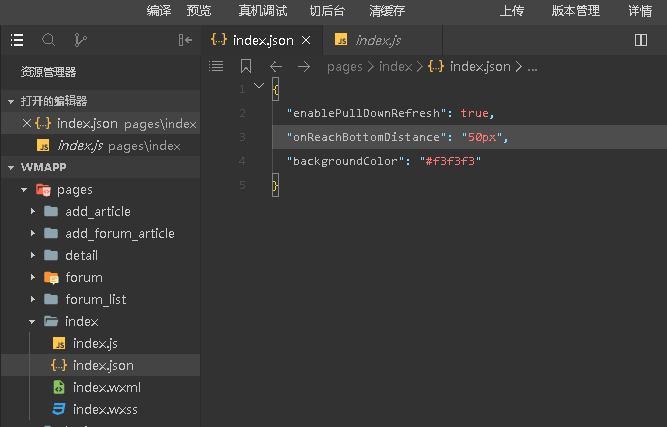The image size is (667, 427).
Task: Click the index.js file icon in tree
Action: [59, 343]
